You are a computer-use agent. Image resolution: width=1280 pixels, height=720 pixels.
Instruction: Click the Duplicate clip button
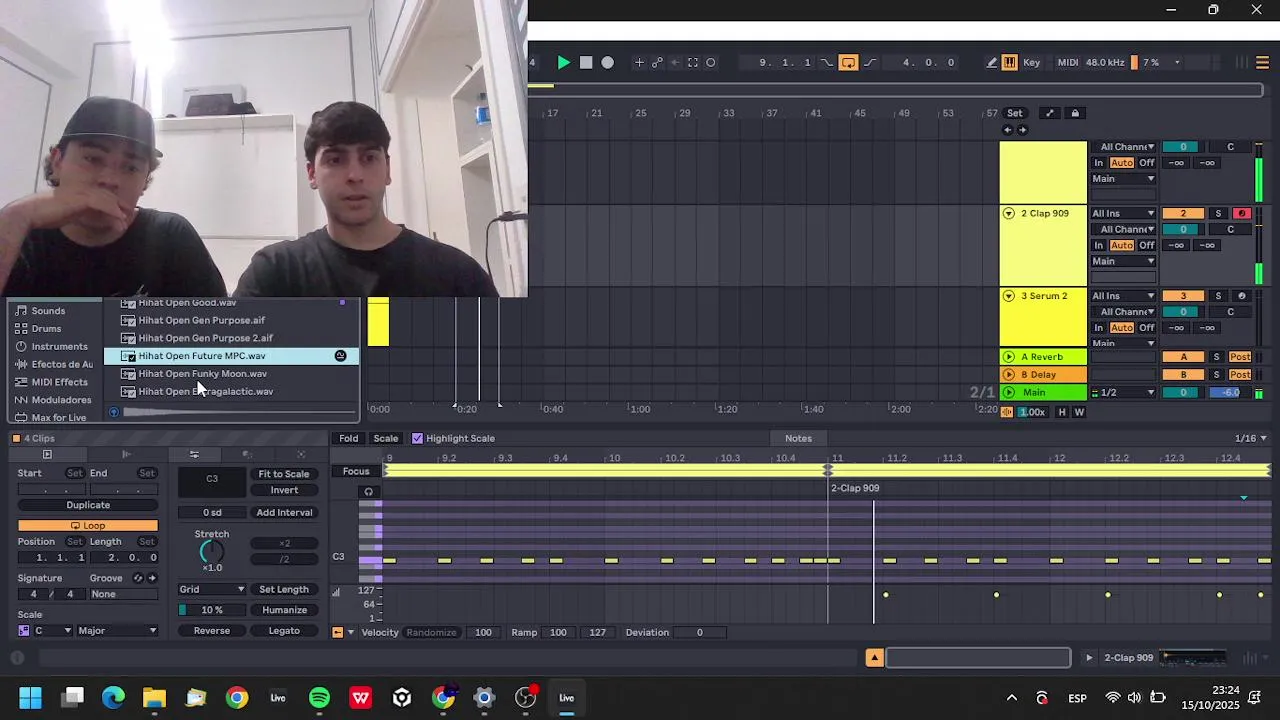[x=88, y=505]
